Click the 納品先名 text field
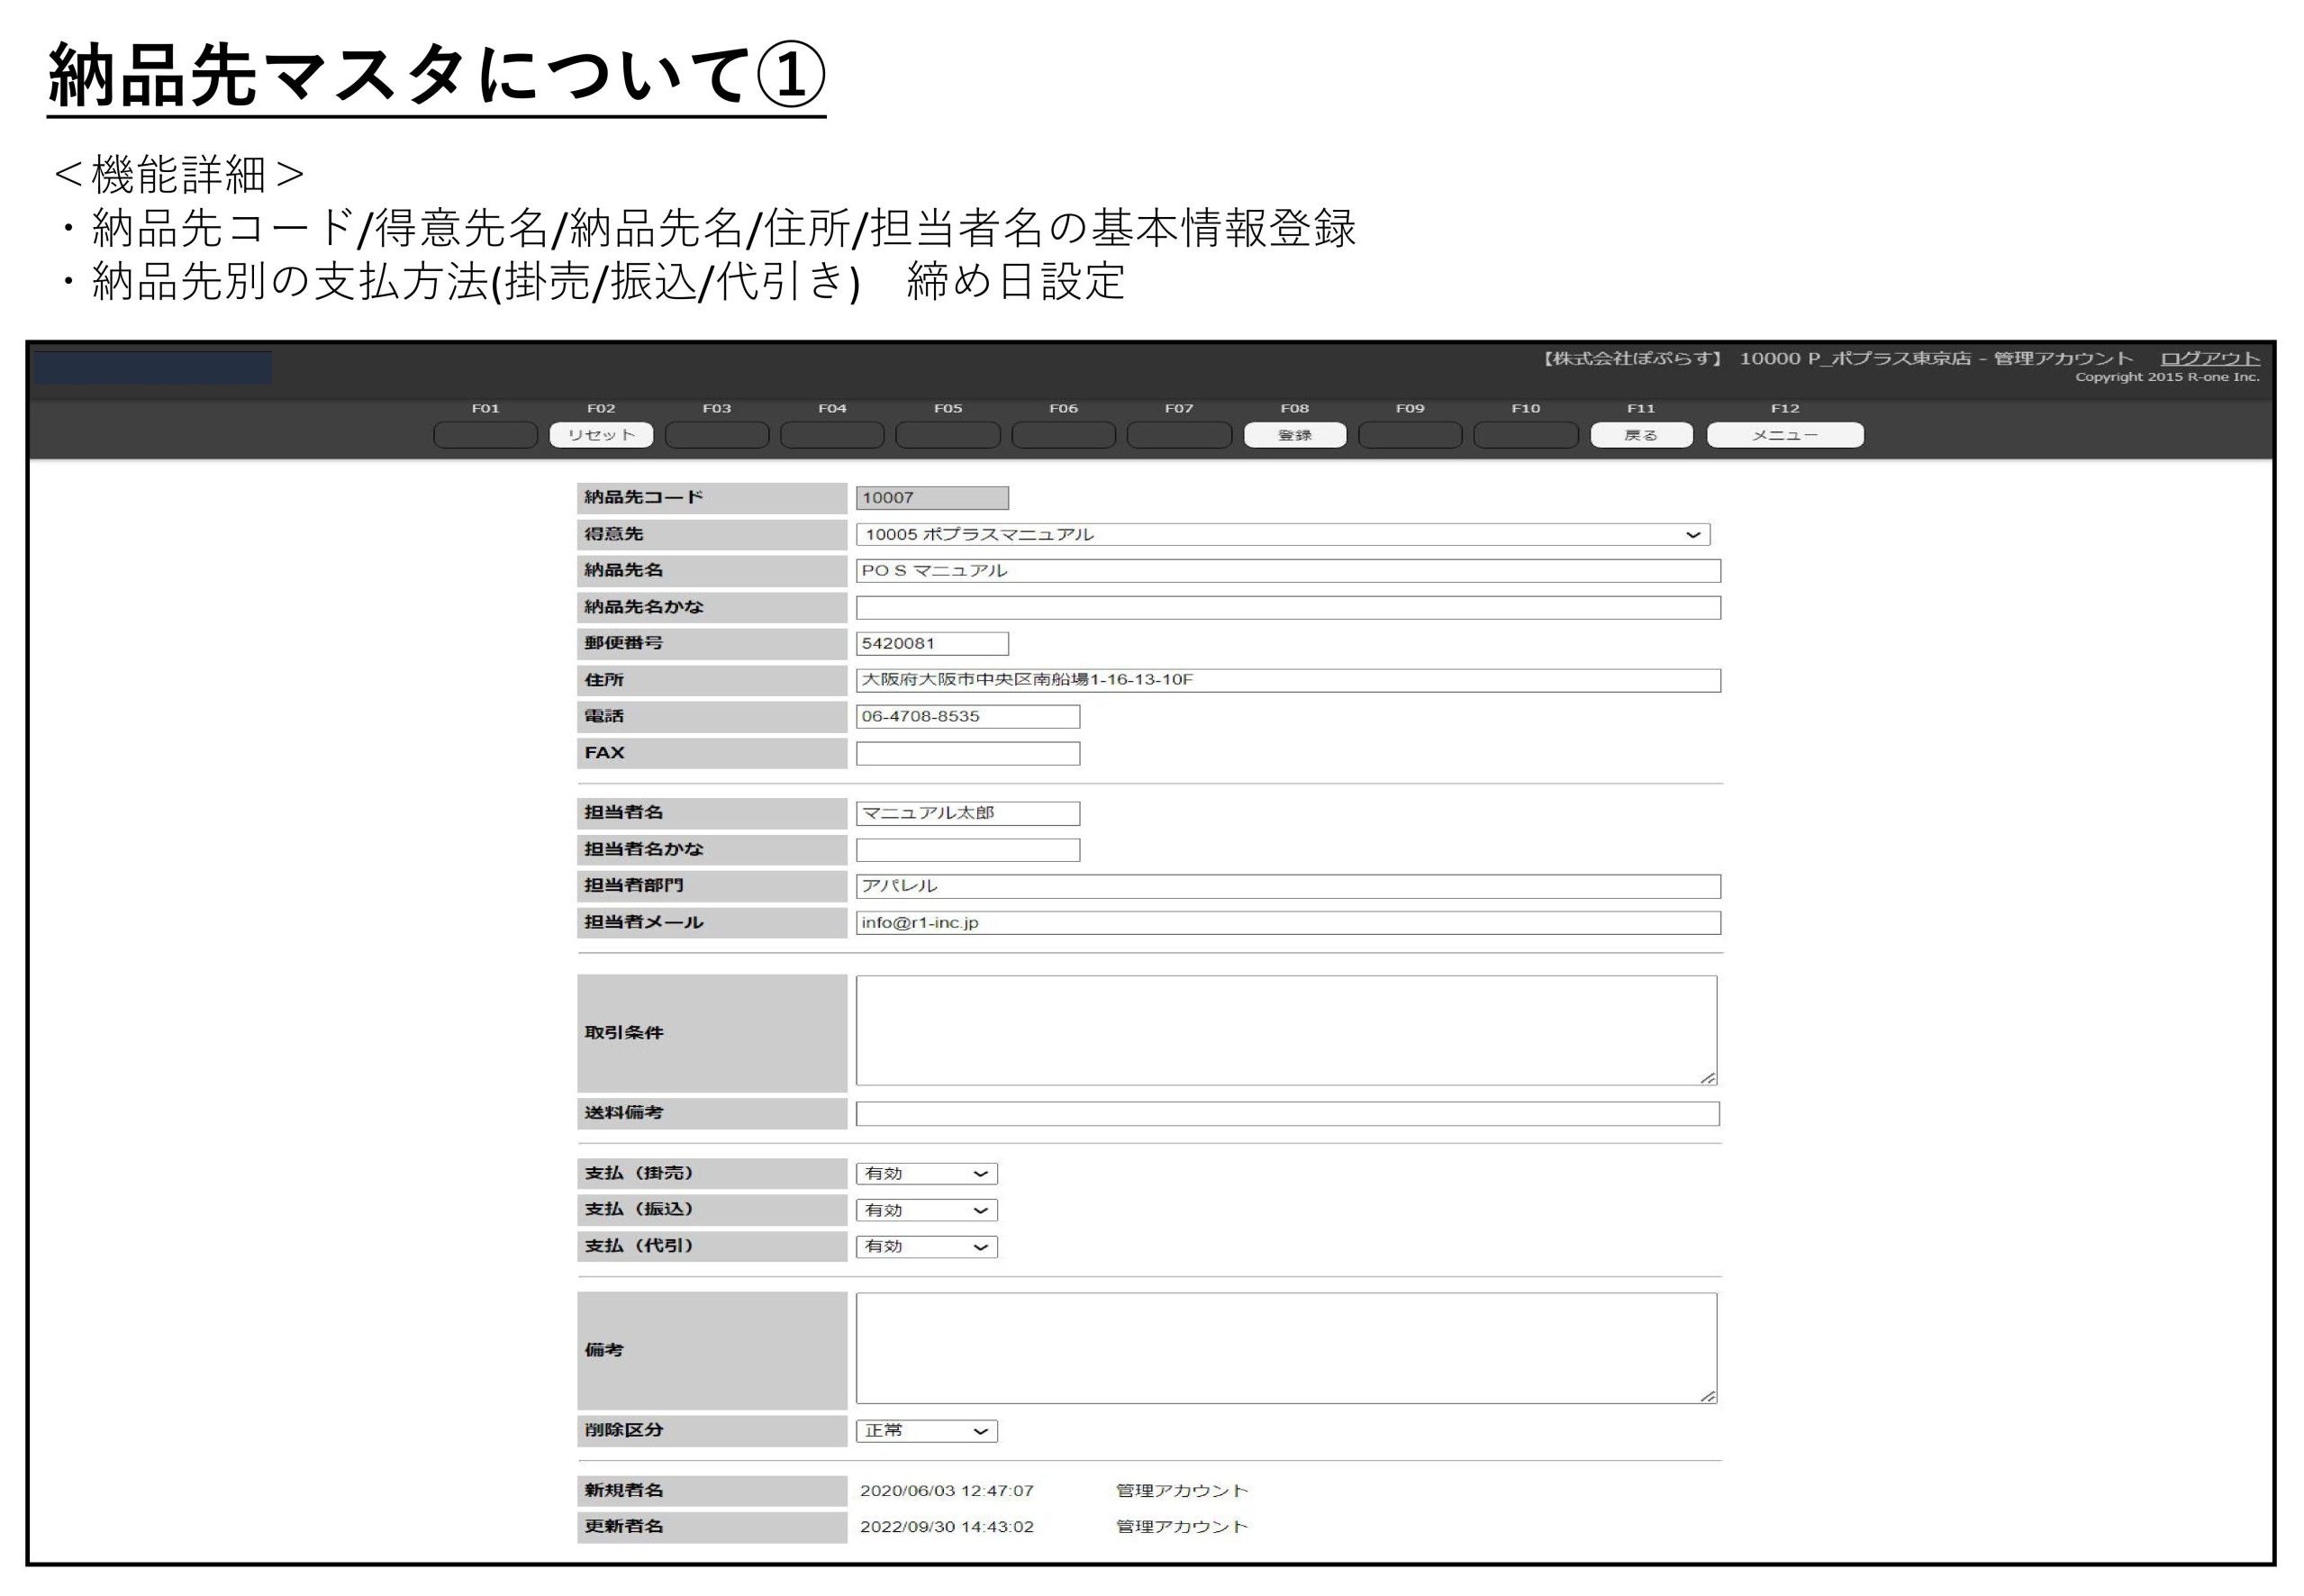This screenshot has height=1596, width=2304. point(1287,571)
